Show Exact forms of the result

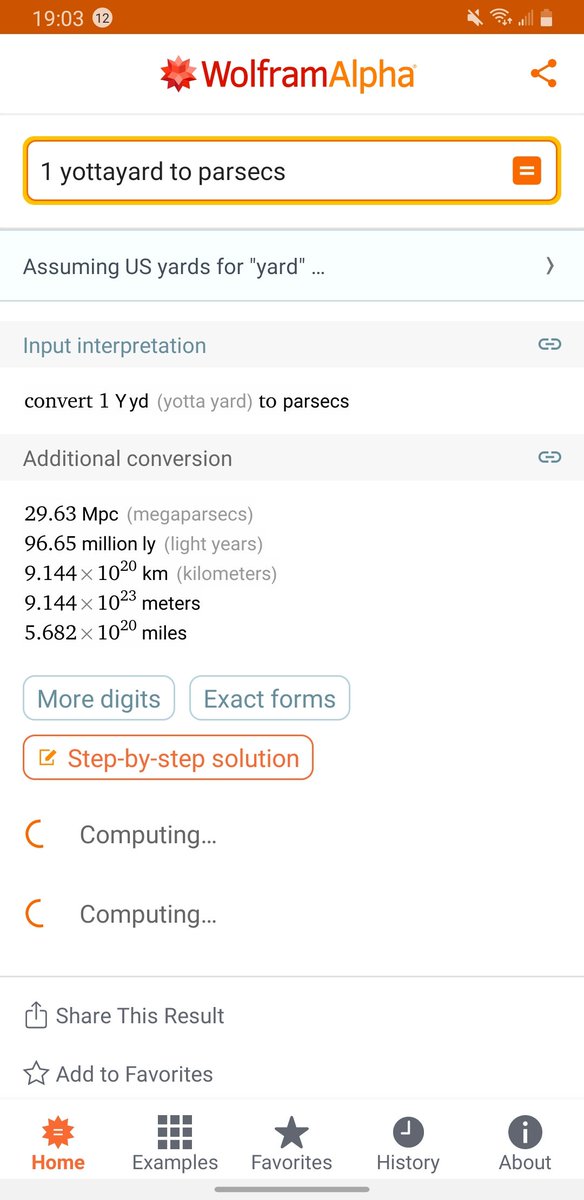[x=270, y=698]
